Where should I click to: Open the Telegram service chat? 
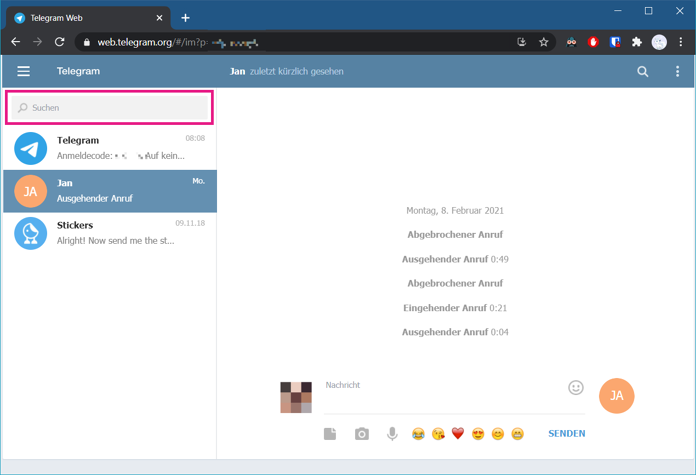point(110,148)
